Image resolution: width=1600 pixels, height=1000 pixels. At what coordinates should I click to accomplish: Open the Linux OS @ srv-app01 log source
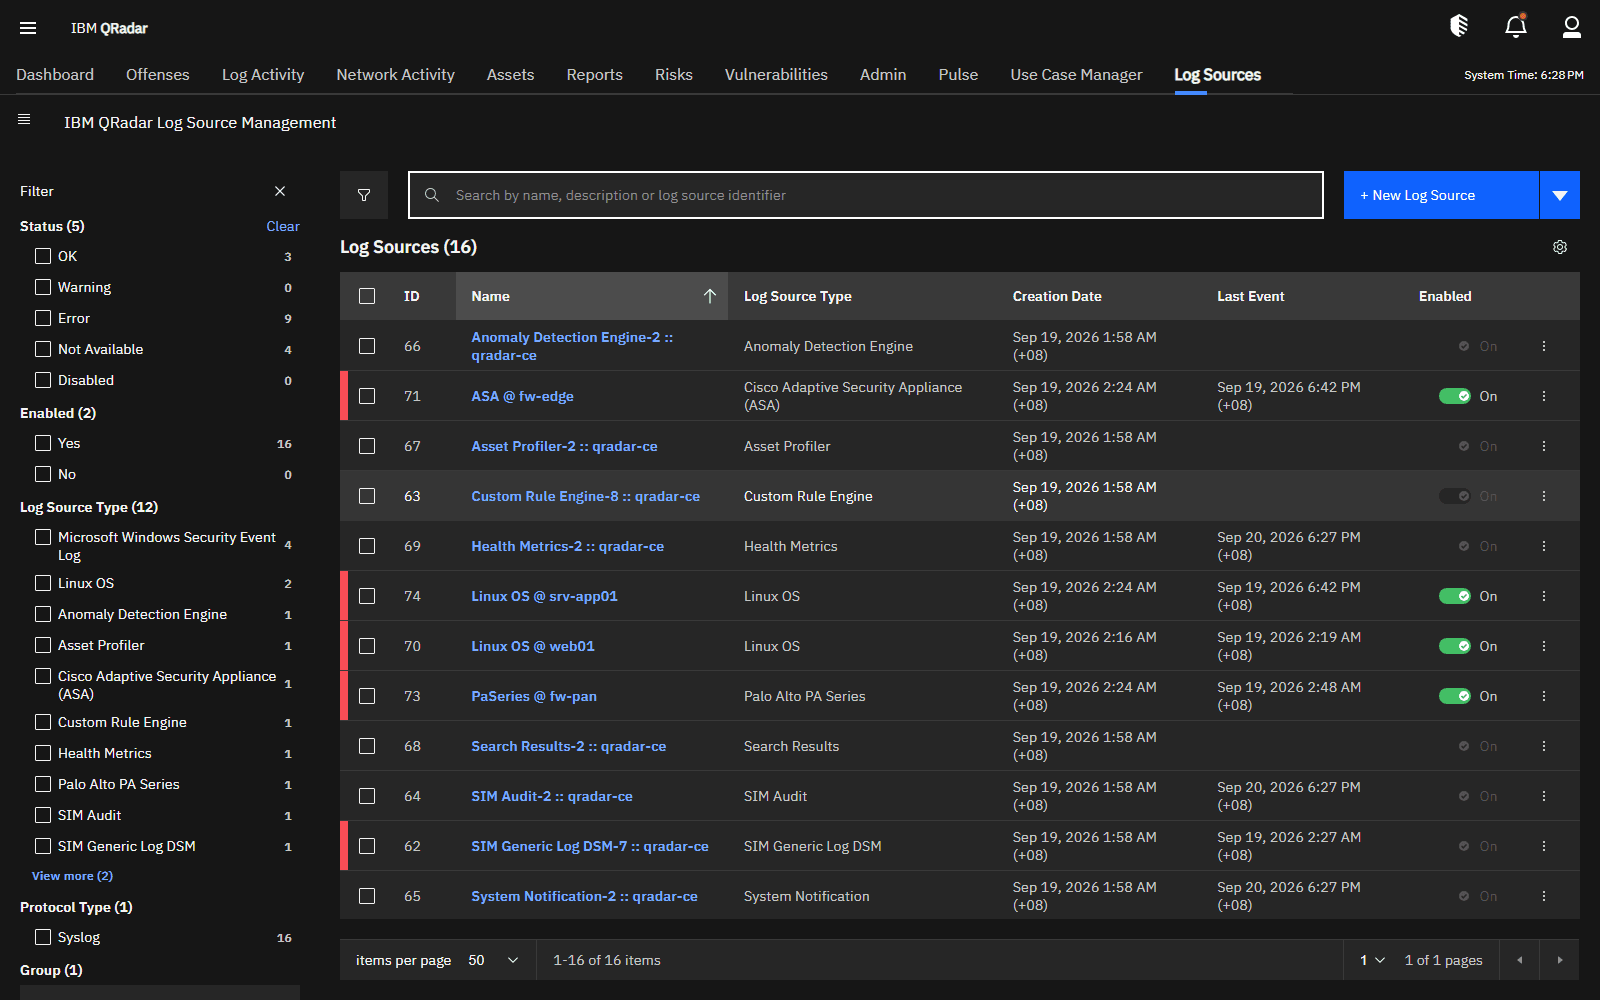pos(545,596)
